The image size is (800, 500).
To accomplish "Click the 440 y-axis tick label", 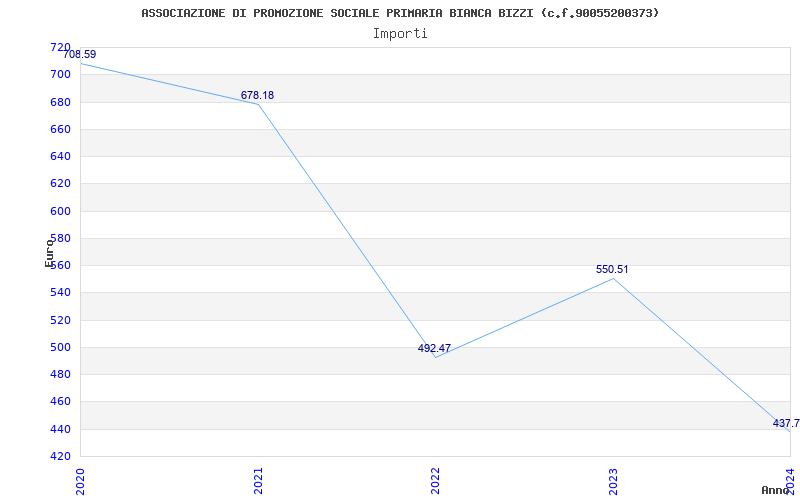I will tap(61, 429).
